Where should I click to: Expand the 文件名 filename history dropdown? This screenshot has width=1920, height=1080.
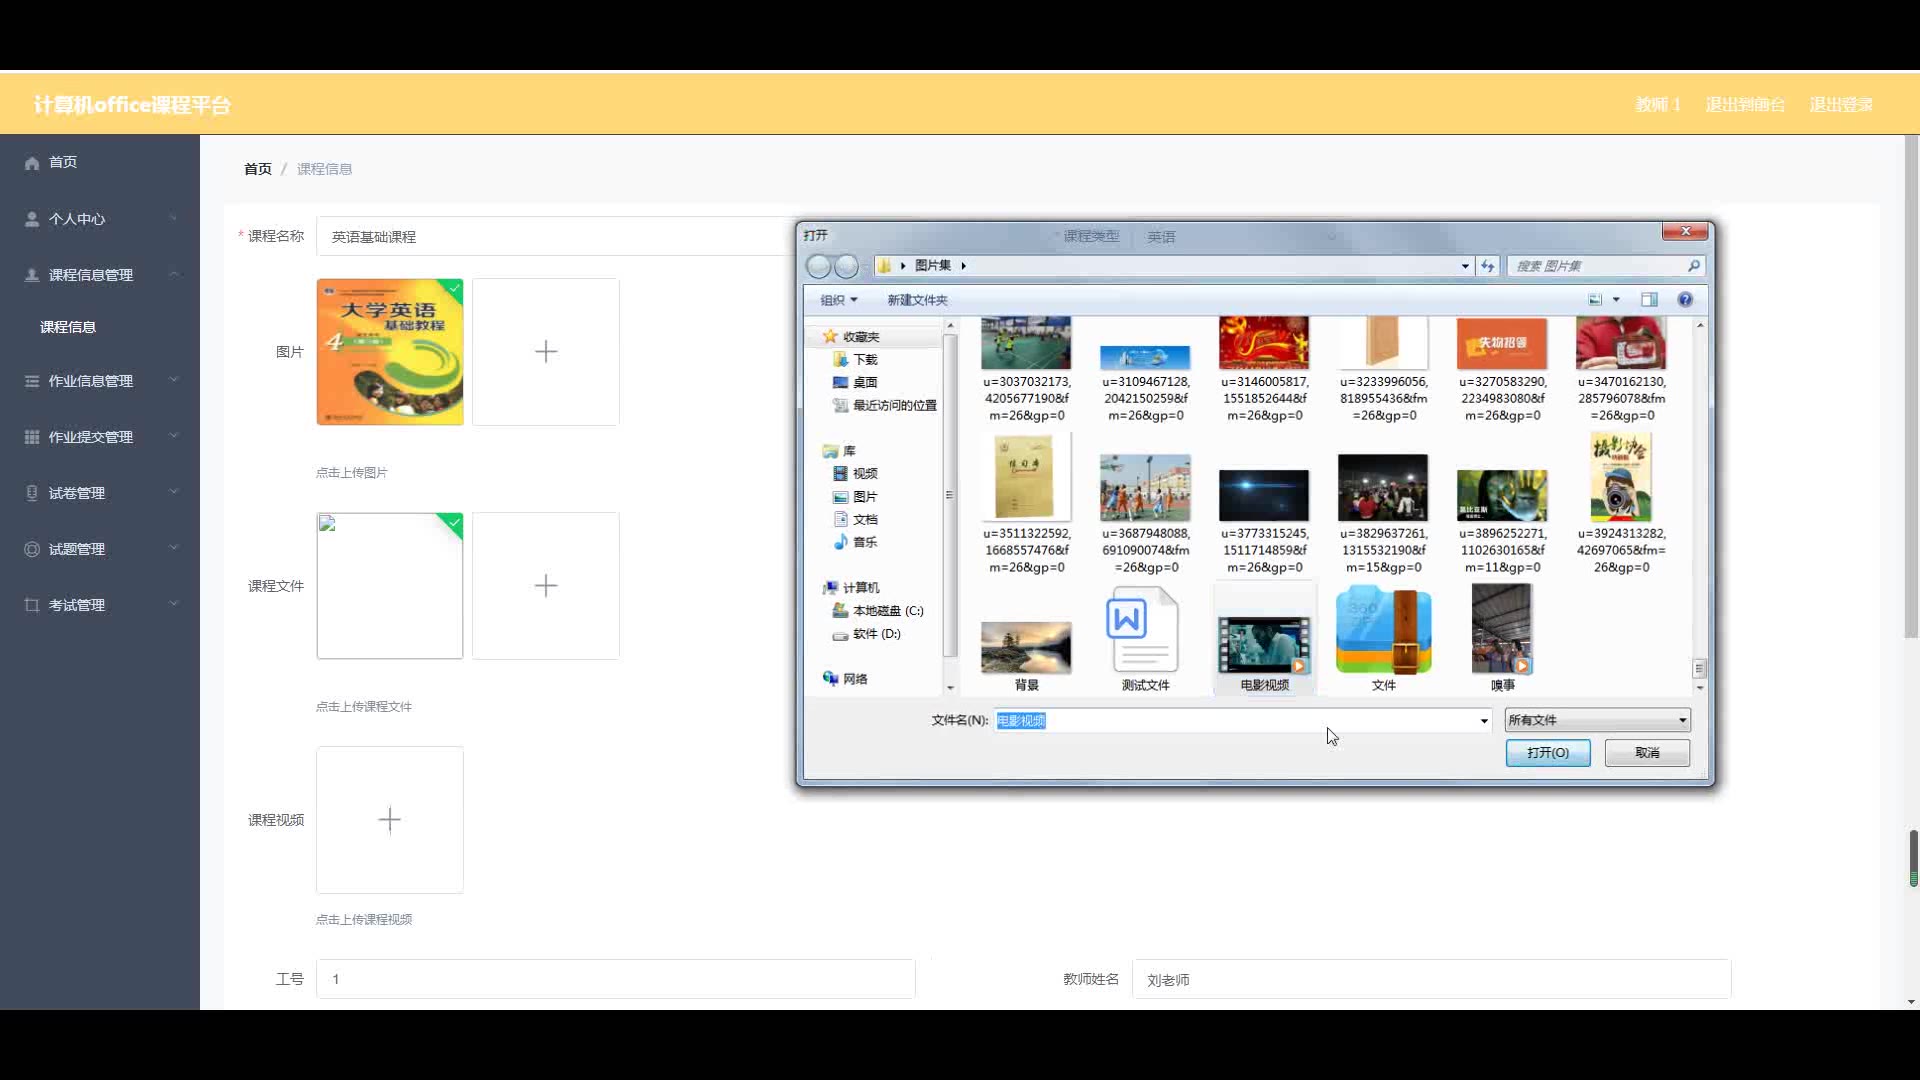pos(1483,721)
